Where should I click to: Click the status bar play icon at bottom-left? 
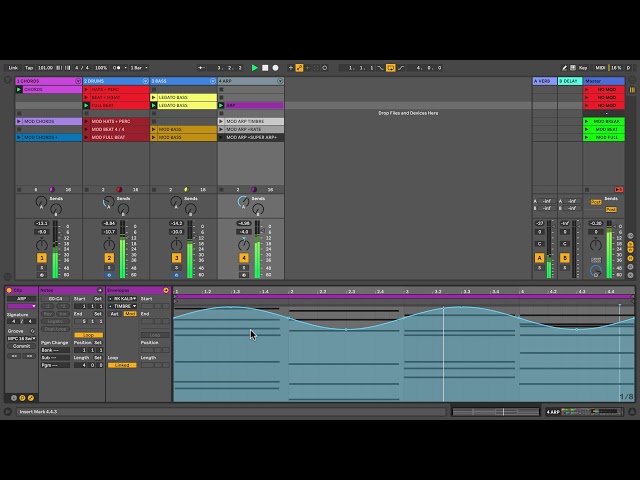pyautogui.click(x=8, y=412)
